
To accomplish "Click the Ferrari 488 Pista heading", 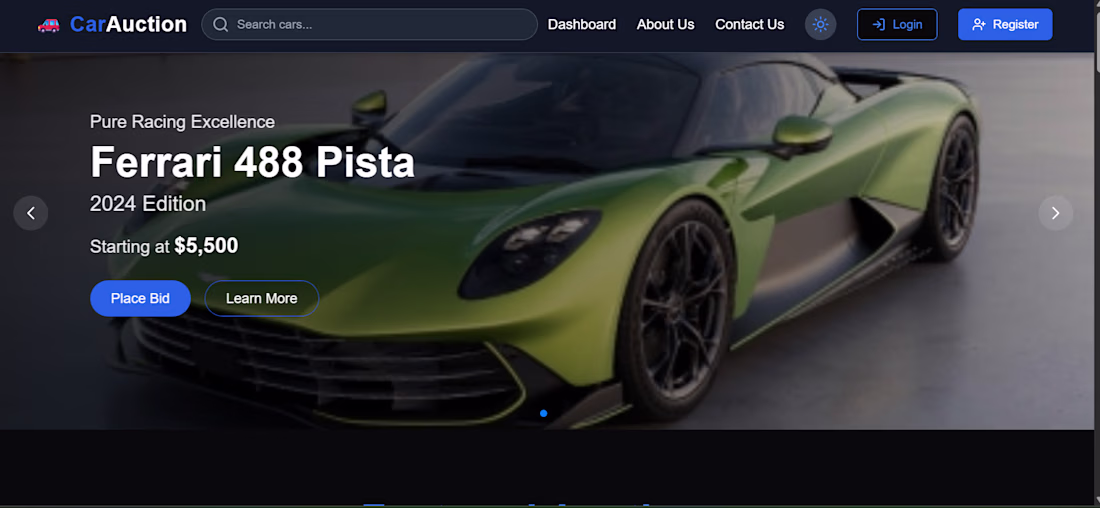I will click(x=253, y=162).
